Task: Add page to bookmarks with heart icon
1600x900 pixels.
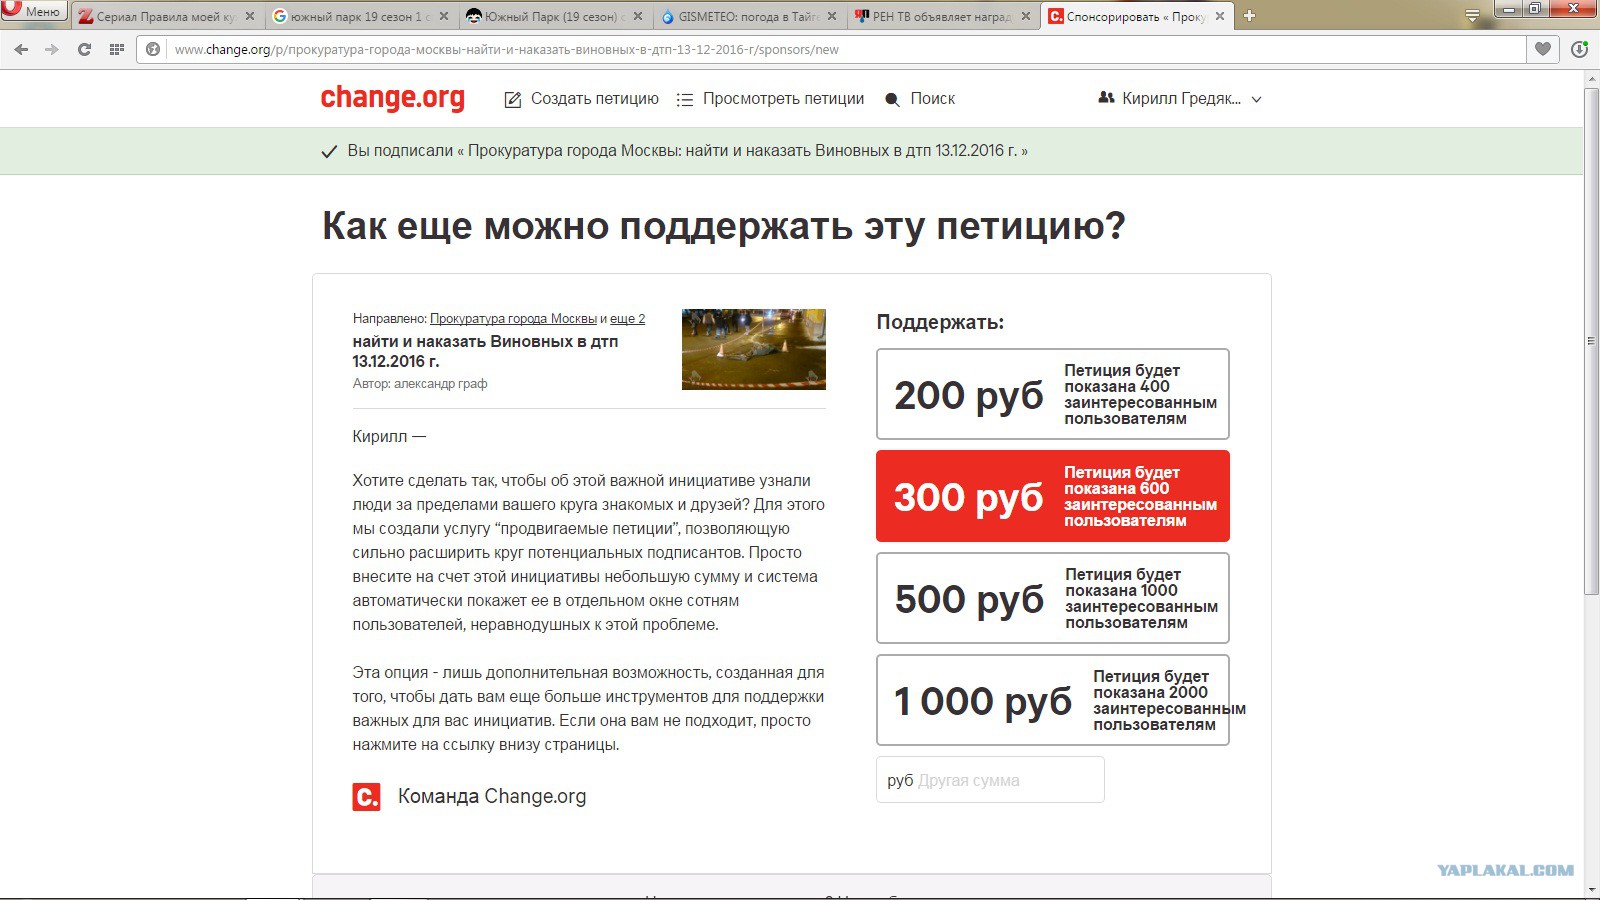Action: [1543, 49]
